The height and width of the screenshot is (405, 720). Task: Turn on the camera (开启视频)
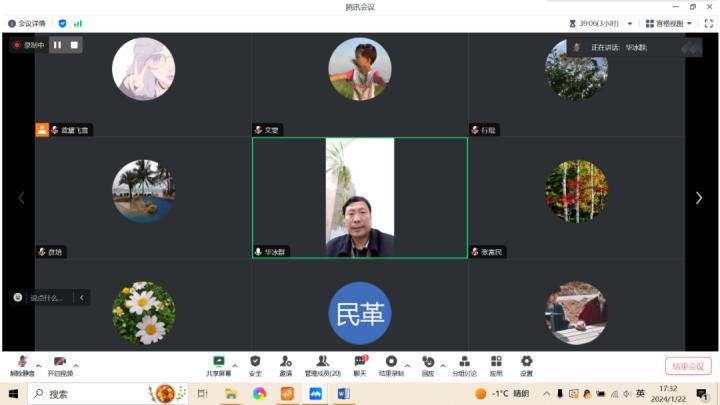point(60,362)
